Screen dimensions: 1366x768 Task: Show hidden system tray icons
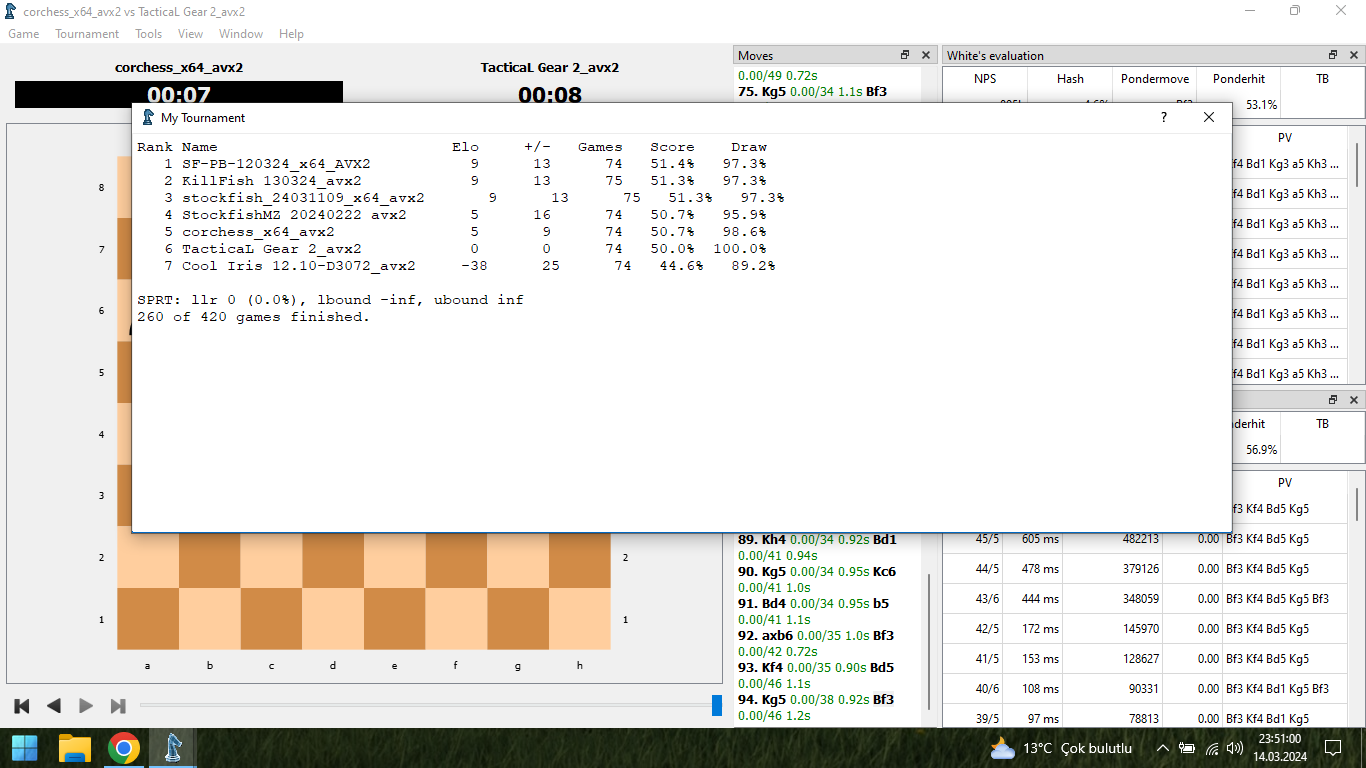click(x=1162, y=748)
